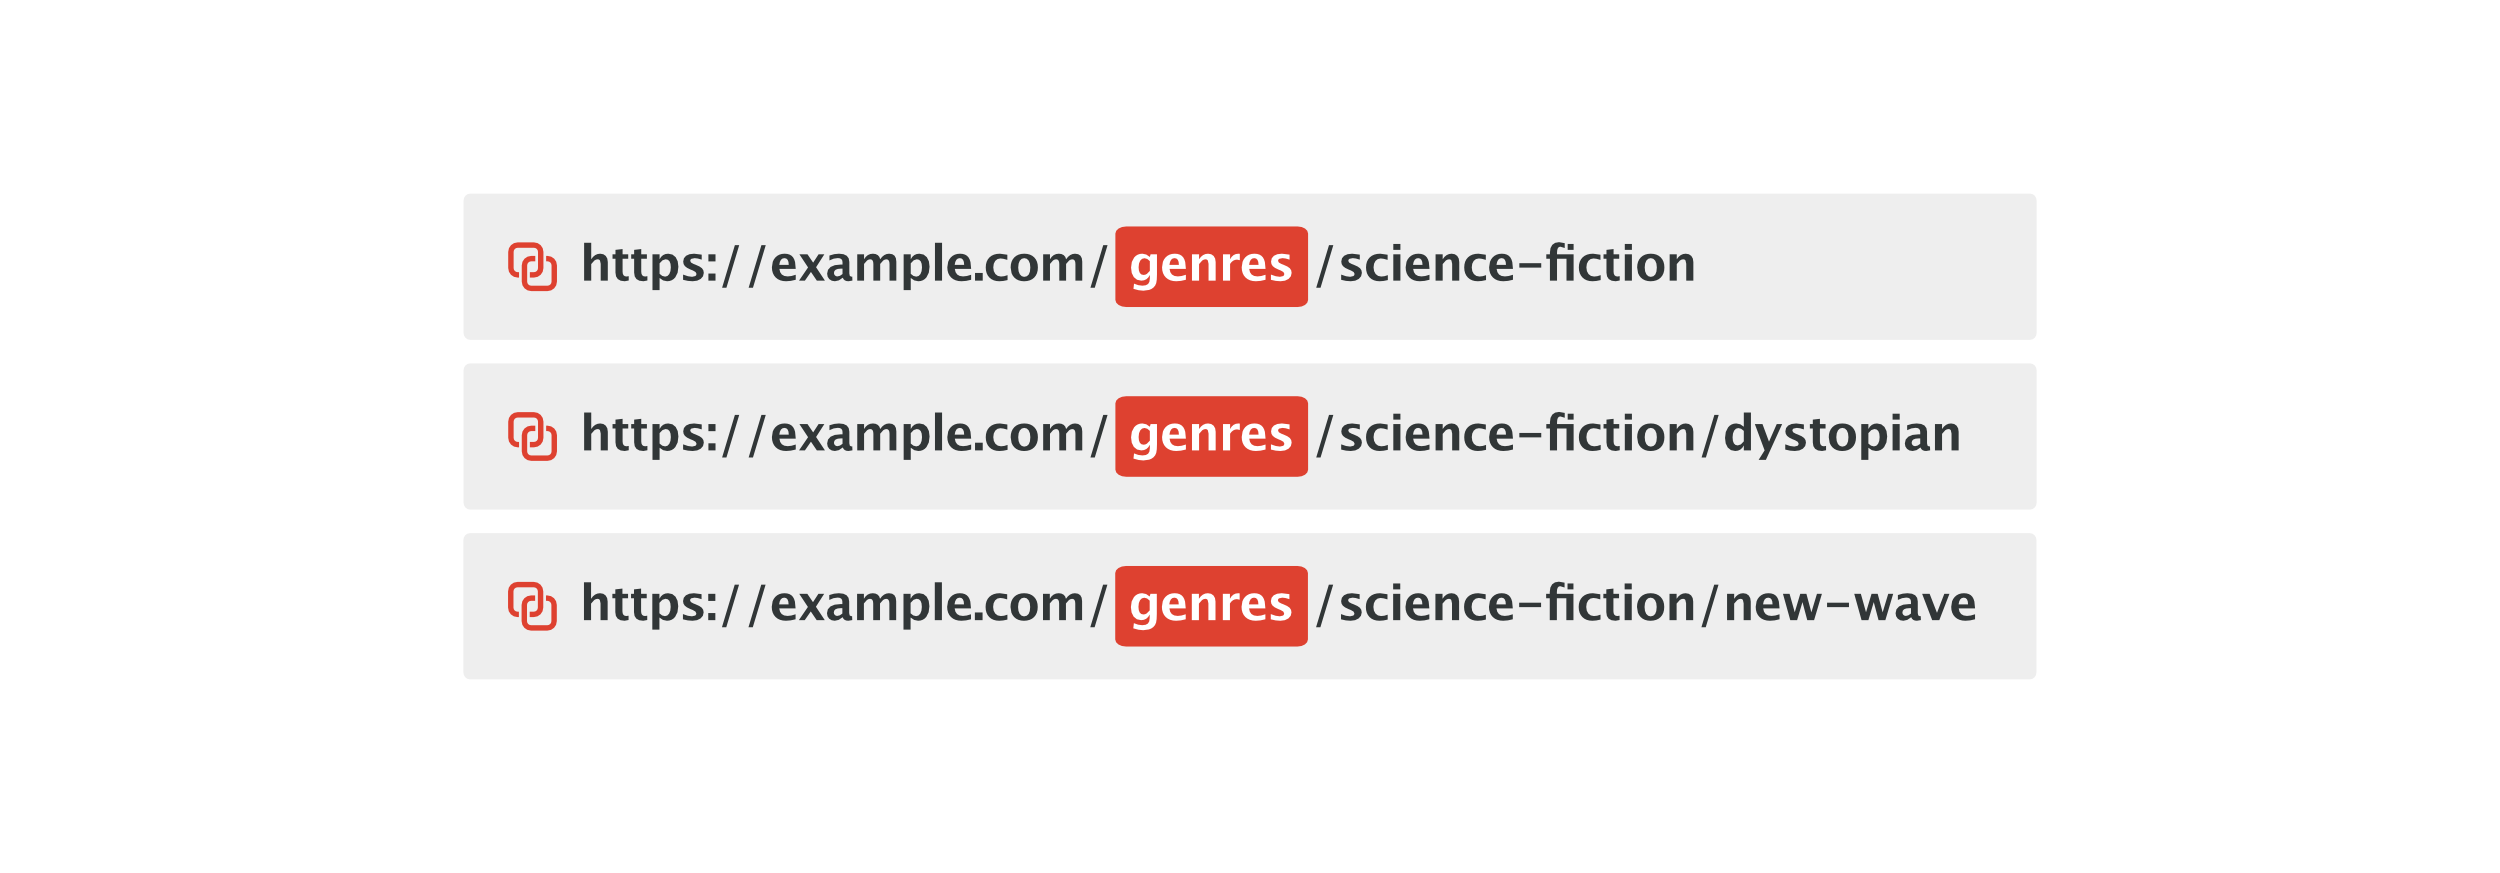The width and height of the screenshot is (2500, 873).
Task: Click the link icon in the dystopian URL row
Action: (532, 437)
